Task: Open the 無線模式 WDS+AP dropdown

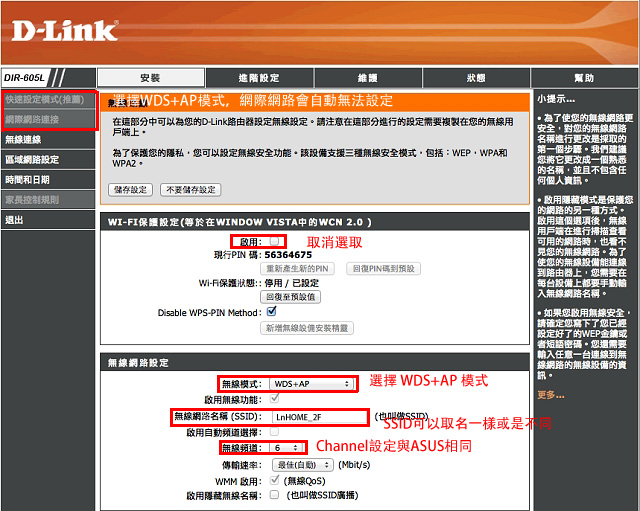Action: pos(311,384)
